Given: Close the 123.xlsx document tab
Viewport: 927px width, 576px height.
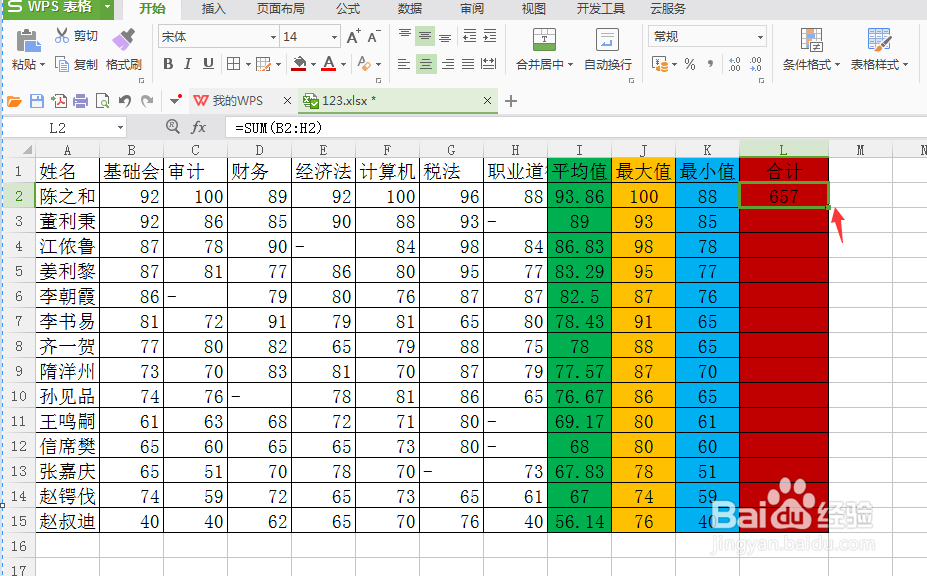Looking at the screenshot, I should coord(487,101).
